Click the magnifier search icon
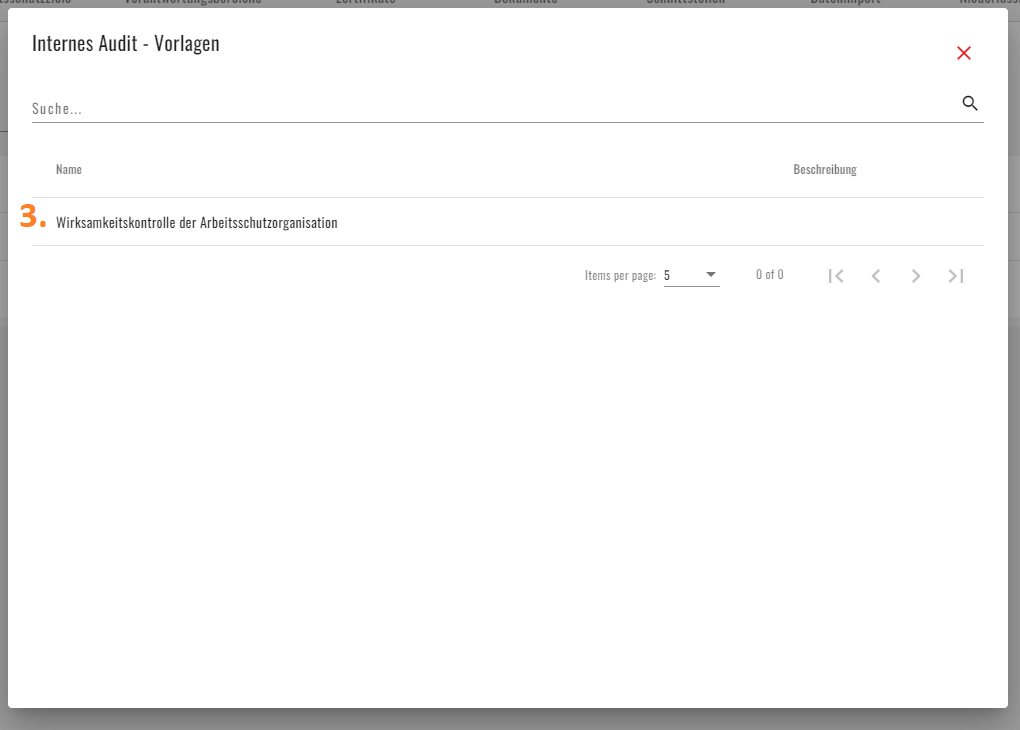Image resolution: width=1020 pixels, height=730 pixels. [x=970, y=103]
